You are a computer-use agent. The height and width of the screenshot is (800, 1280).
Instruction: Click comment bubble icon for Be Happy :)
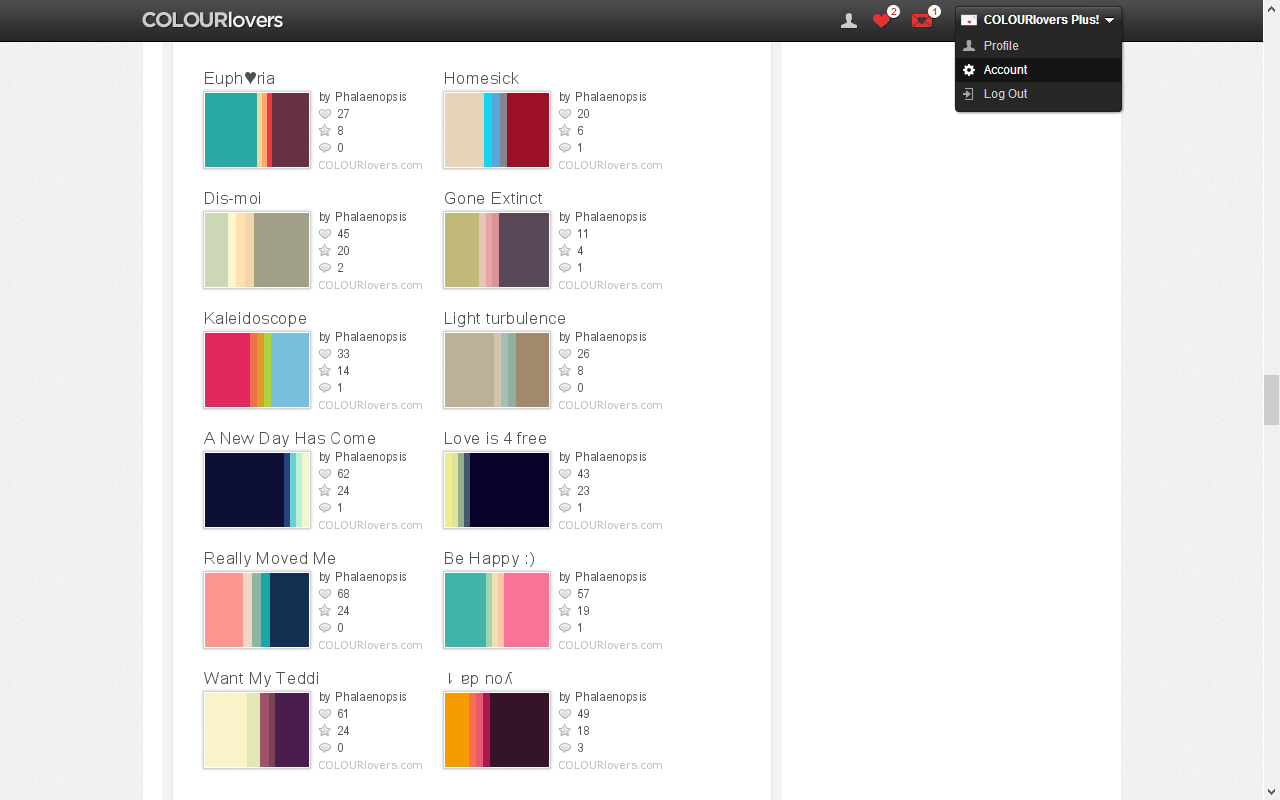(x=565, y=628)
